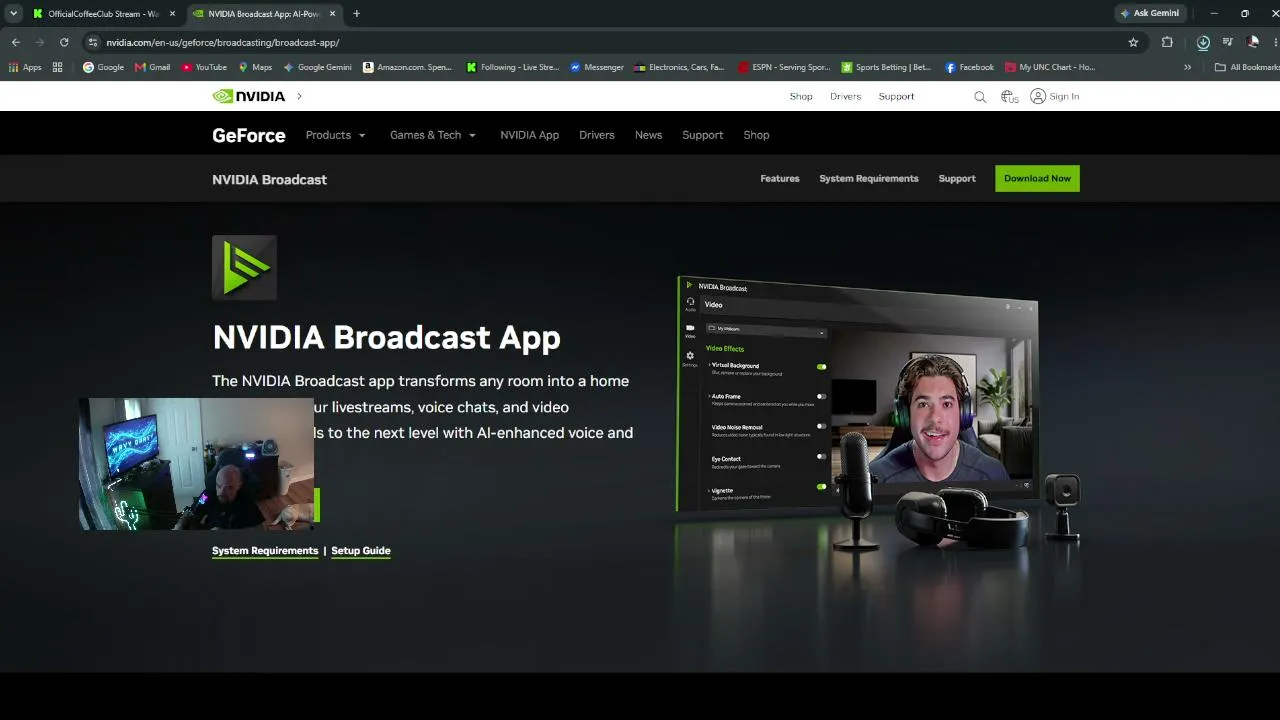
Task: Open the Google Gemini bookmark
Action: click(x=317, y=67)
